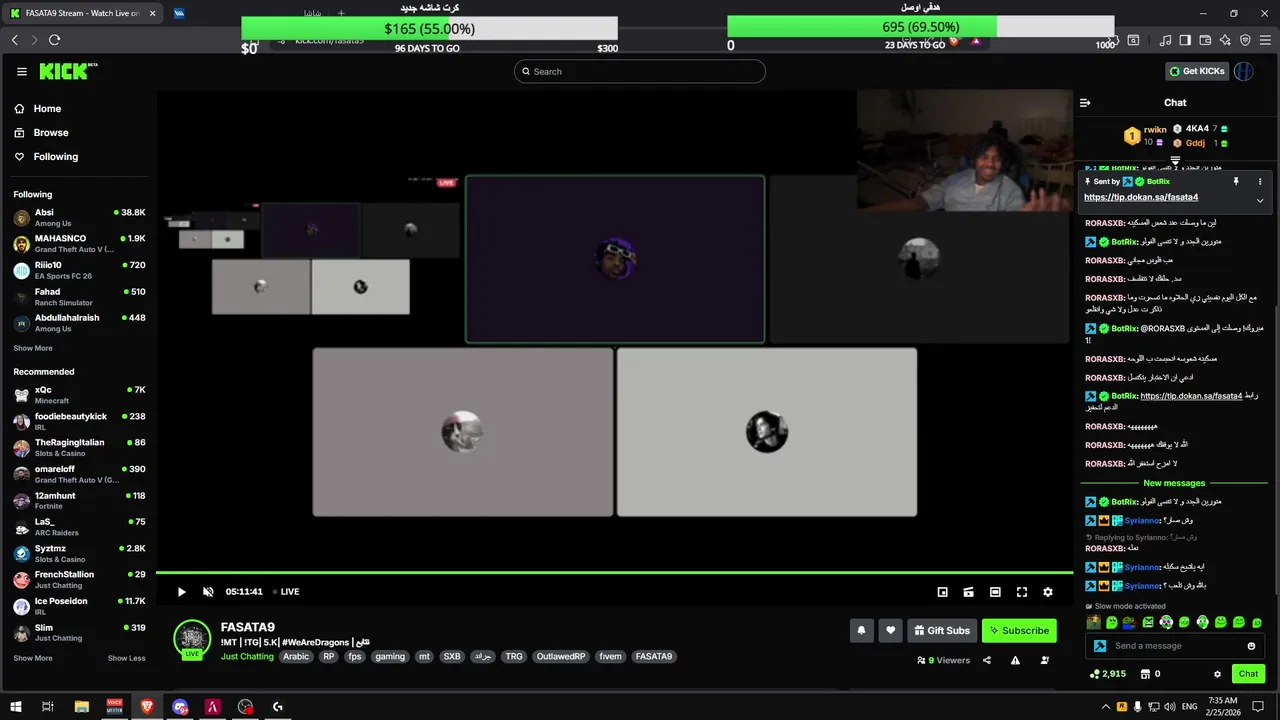Open xQc channel in Recommended
The image size is (1280, 720).
[x=78, y=394]
